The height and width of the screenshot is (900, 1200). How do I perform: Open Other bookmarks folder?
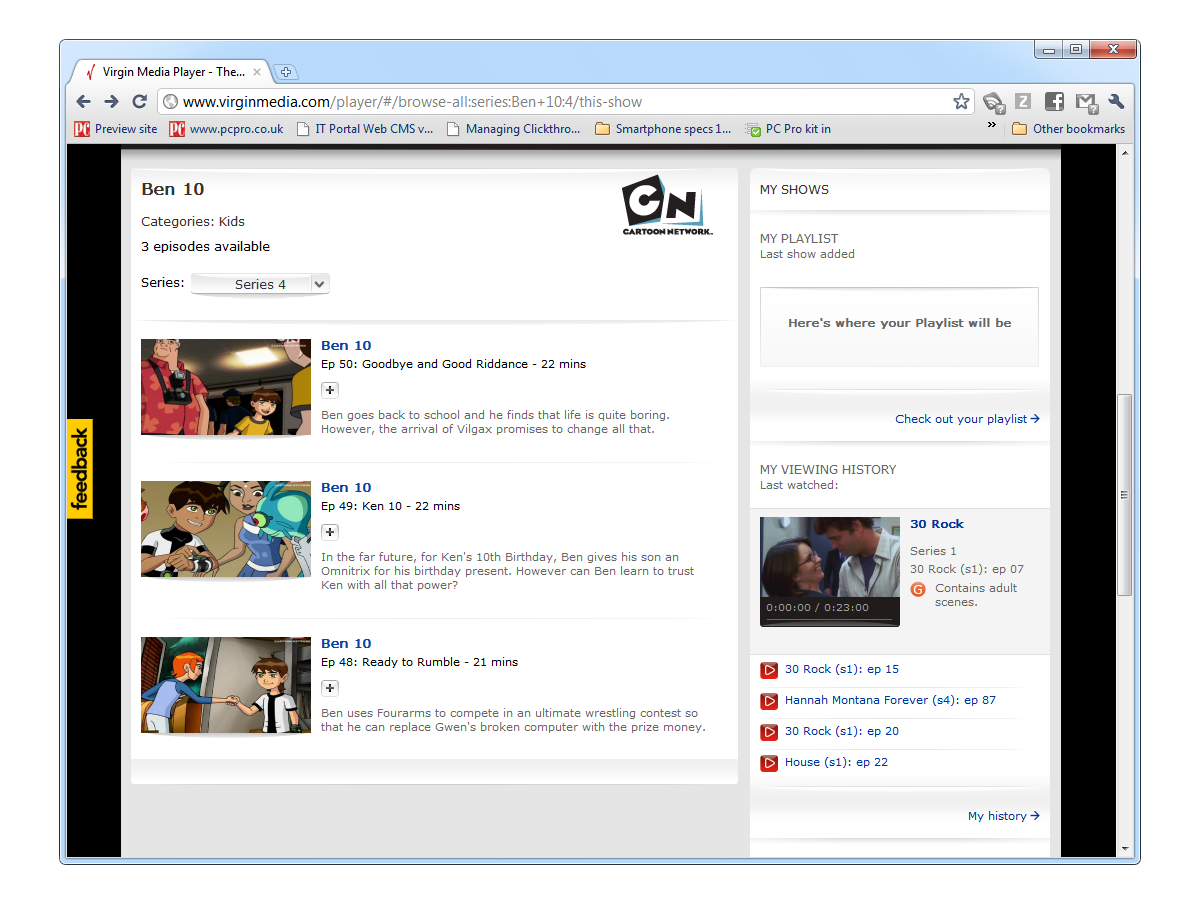click(1069, 129)
